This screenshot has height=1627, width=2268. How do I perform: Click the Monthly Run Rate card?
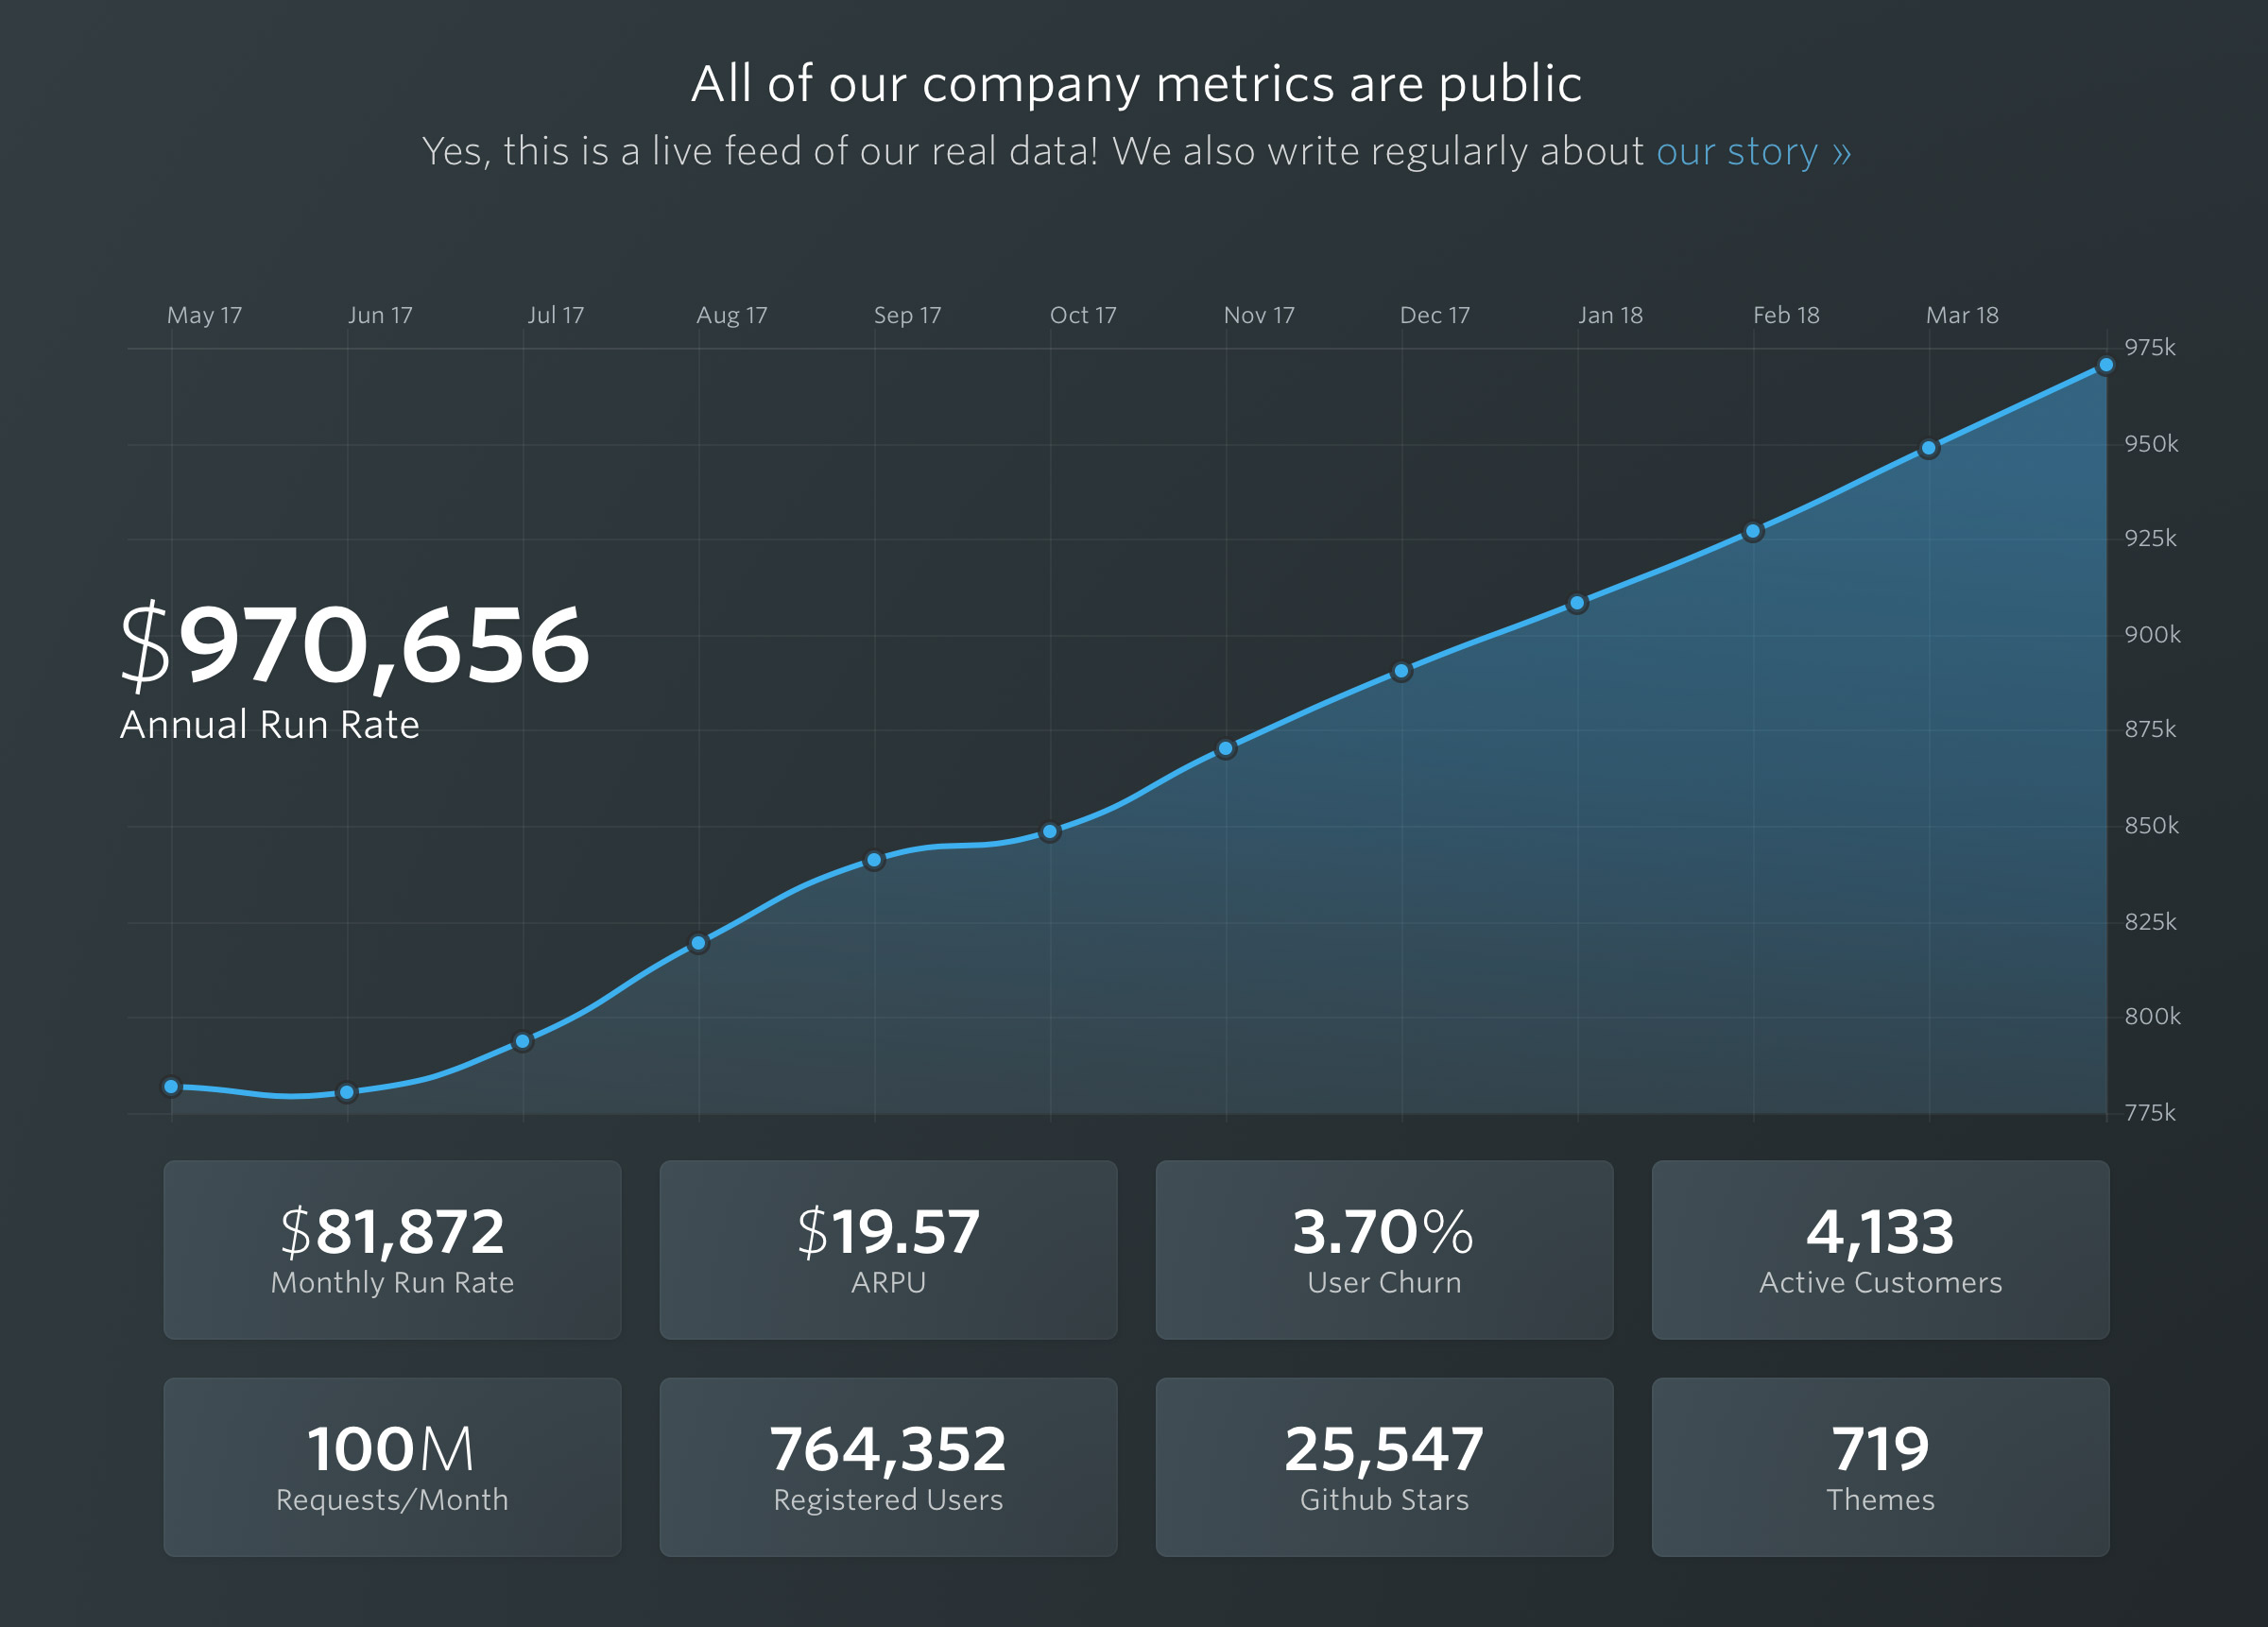coord(391,1250)
